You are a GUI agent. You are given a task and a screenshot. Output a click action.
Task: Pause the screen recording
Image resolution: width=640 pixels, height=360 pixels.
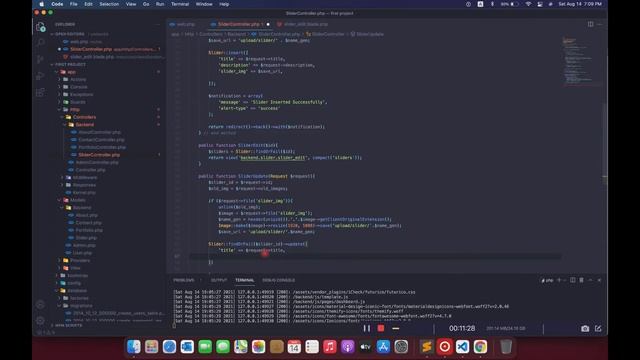coord(367,328)
